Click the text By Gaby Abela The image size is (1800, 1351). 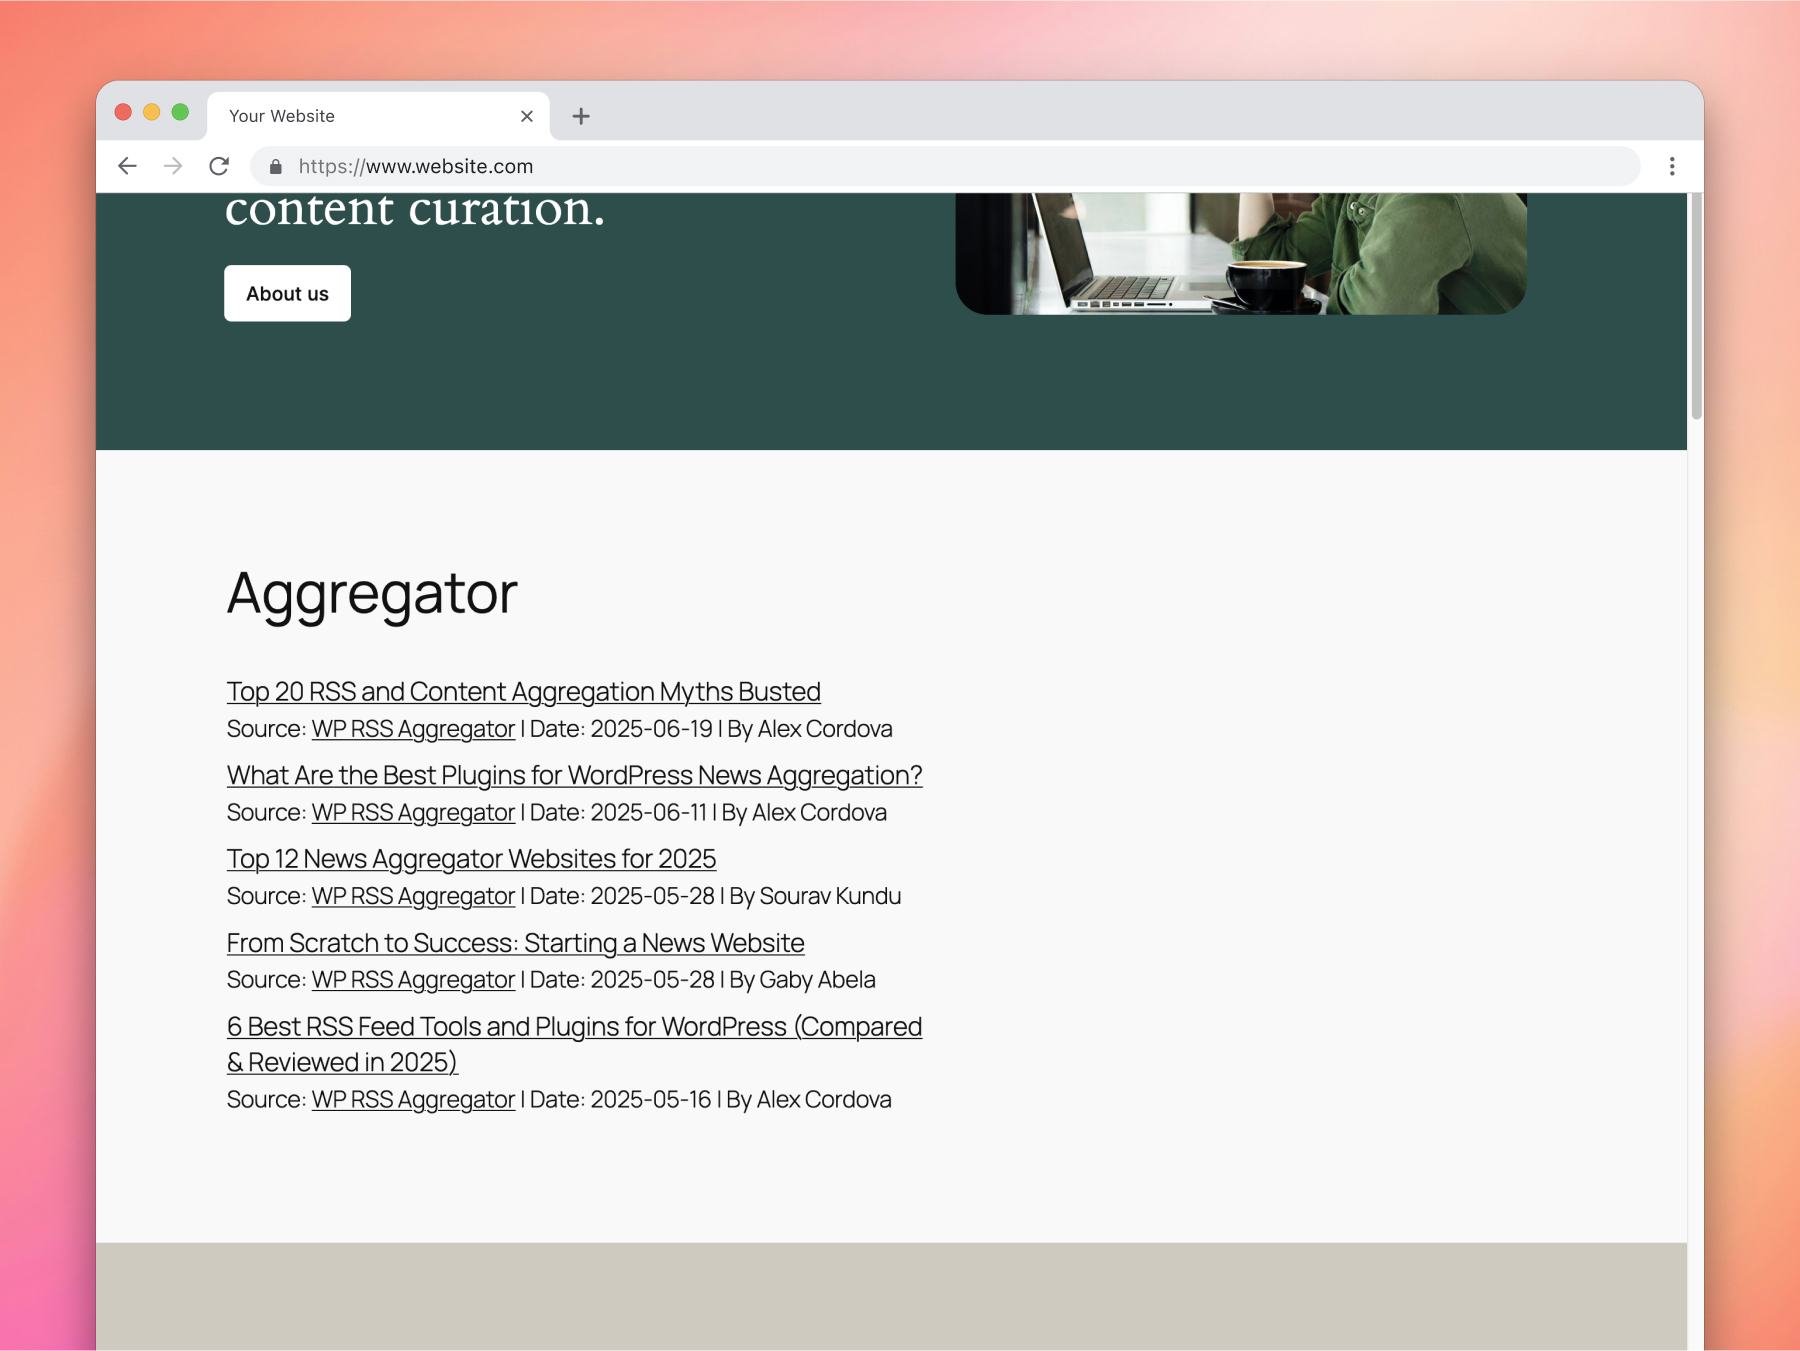(802, 980)
